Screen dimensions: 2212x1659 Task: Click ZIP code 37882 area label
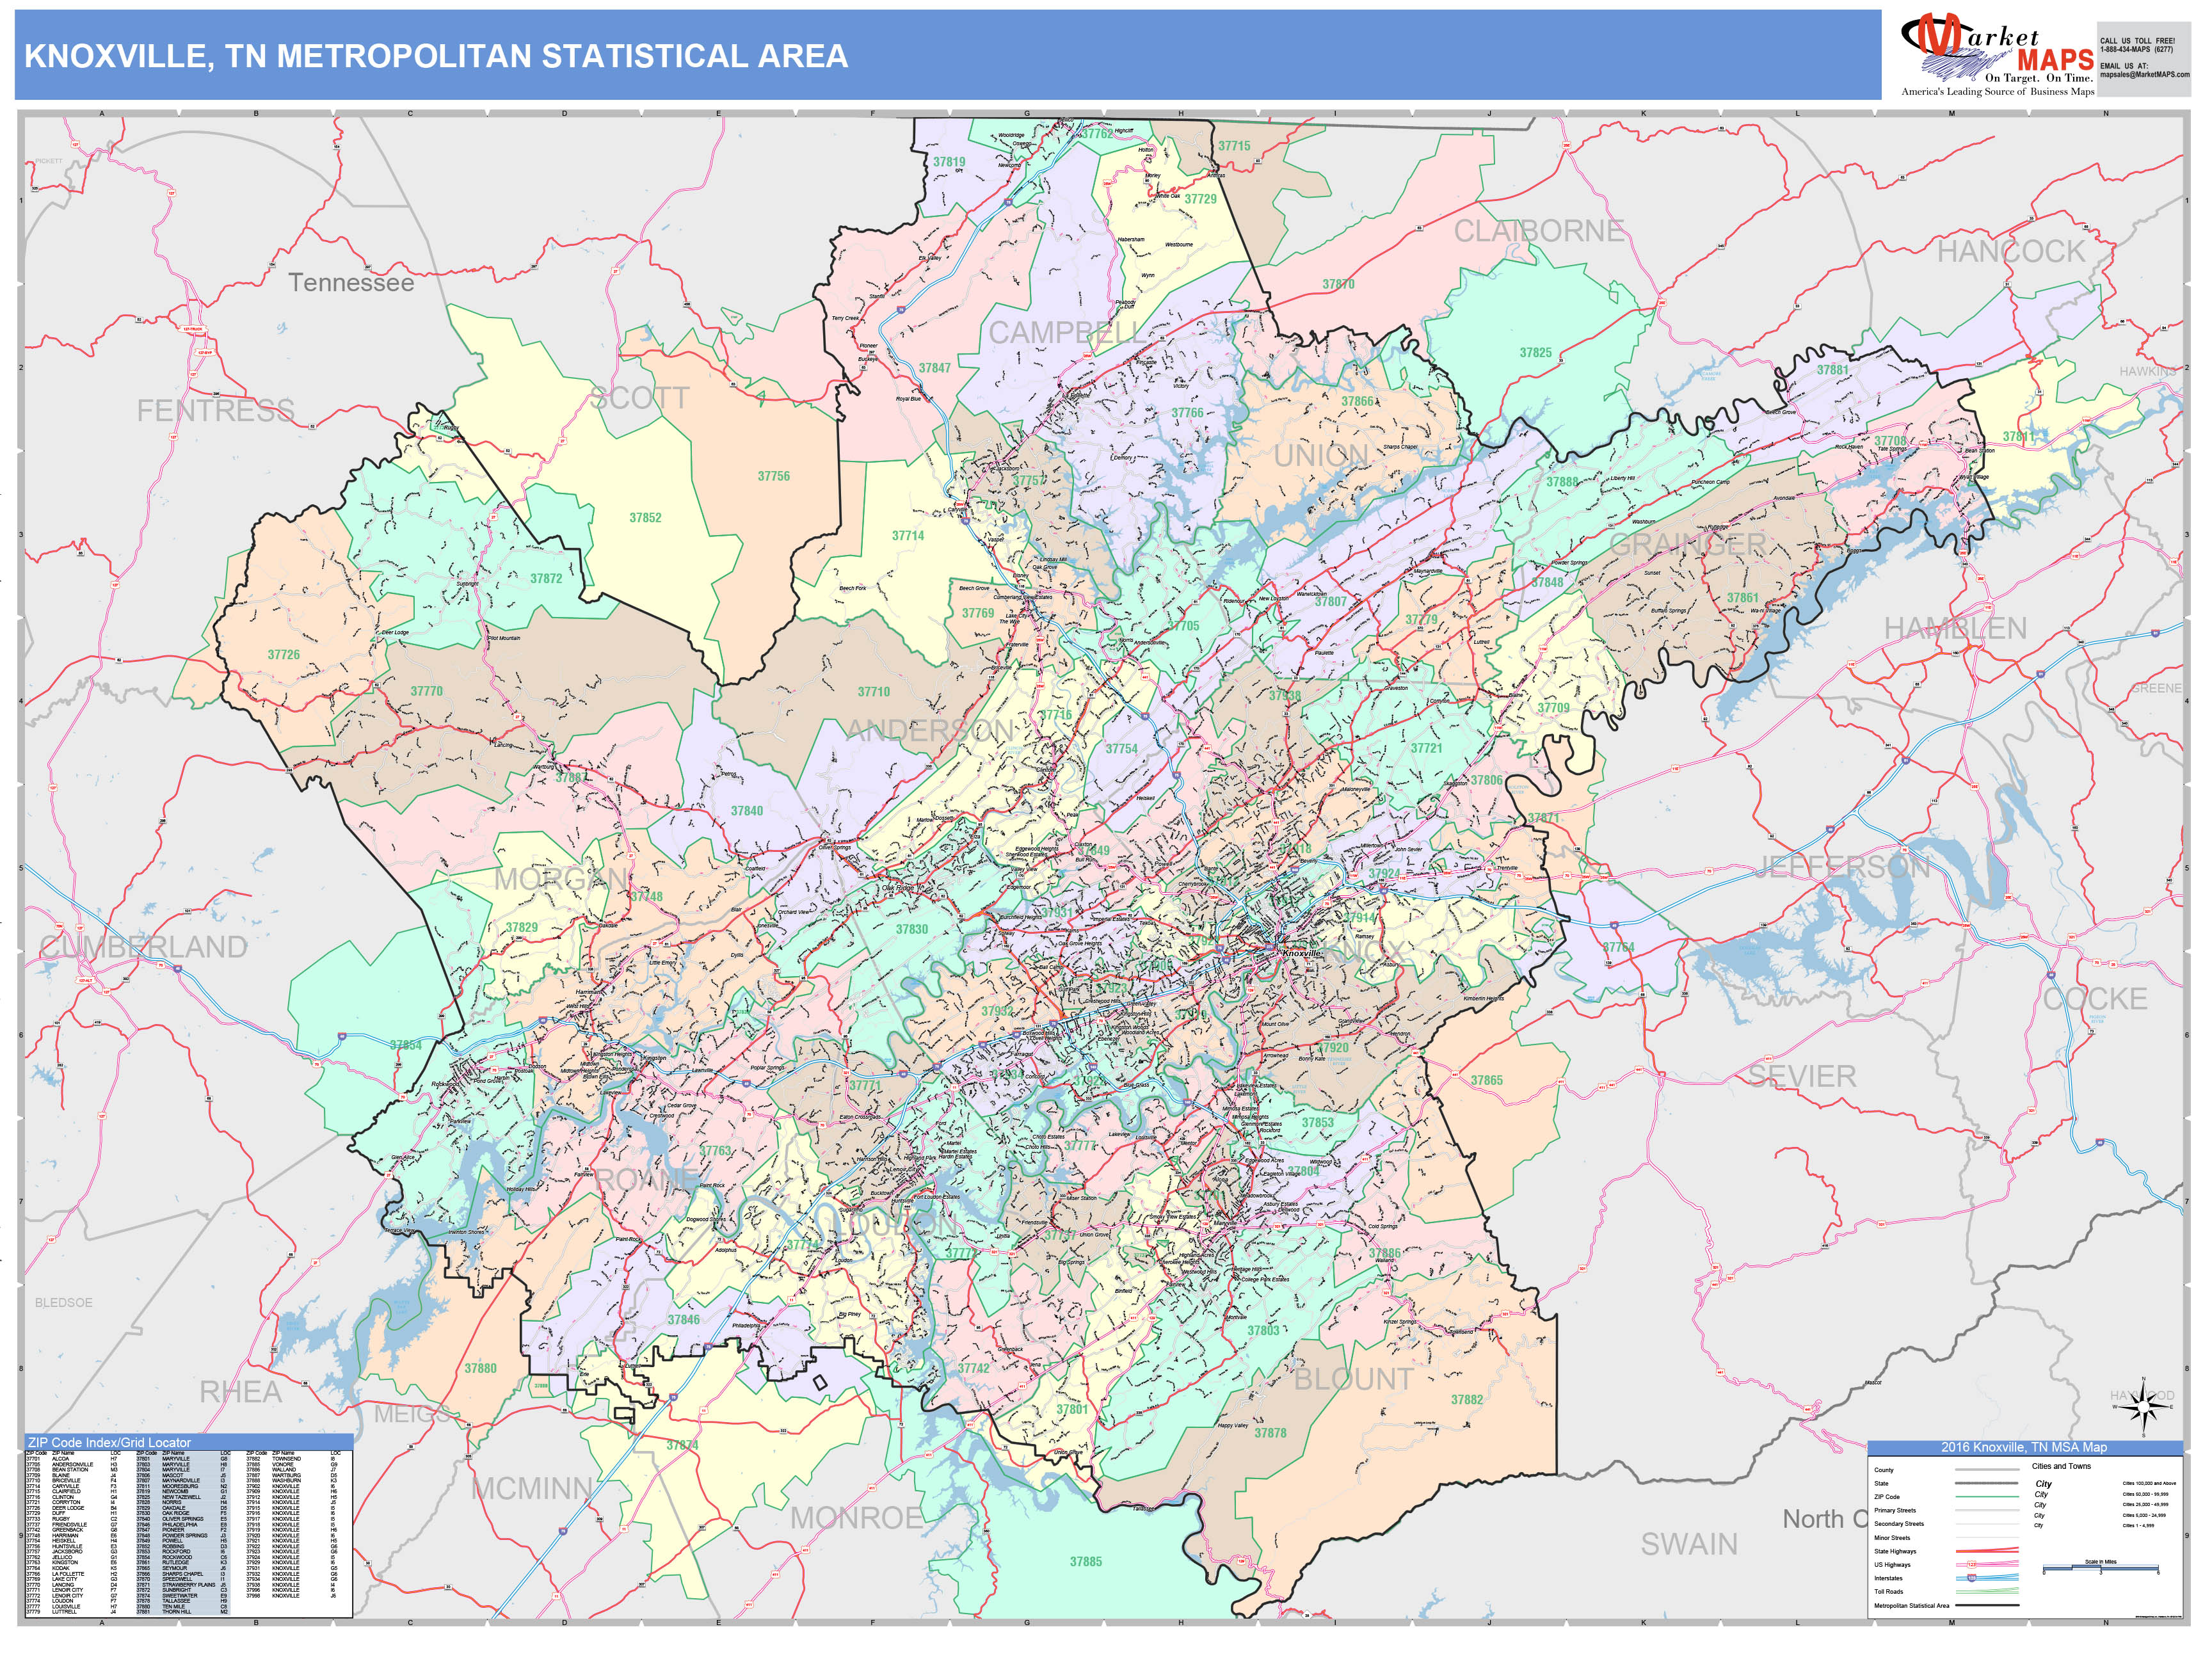point(1467,1399)
